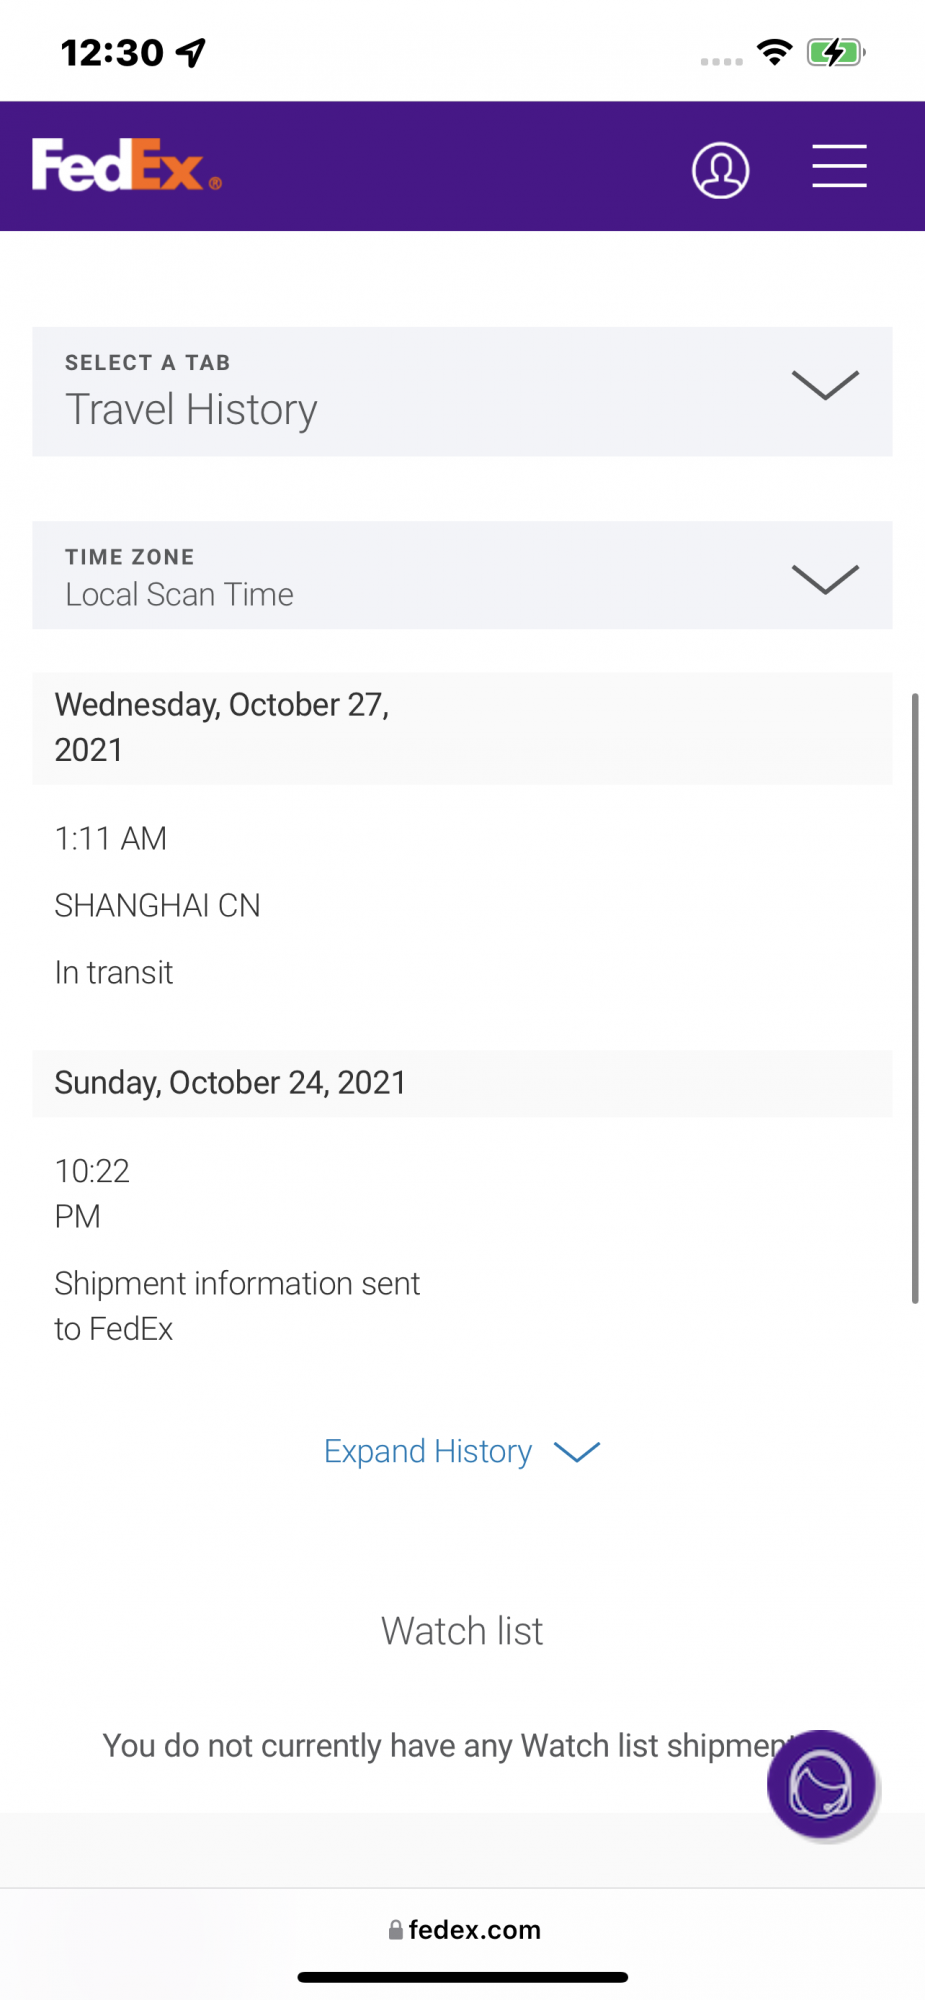Image resolution: width=925 pixels, height=2000 pixels.
Task: Expand the Select a Tab chevron
Action: (825, 386)
